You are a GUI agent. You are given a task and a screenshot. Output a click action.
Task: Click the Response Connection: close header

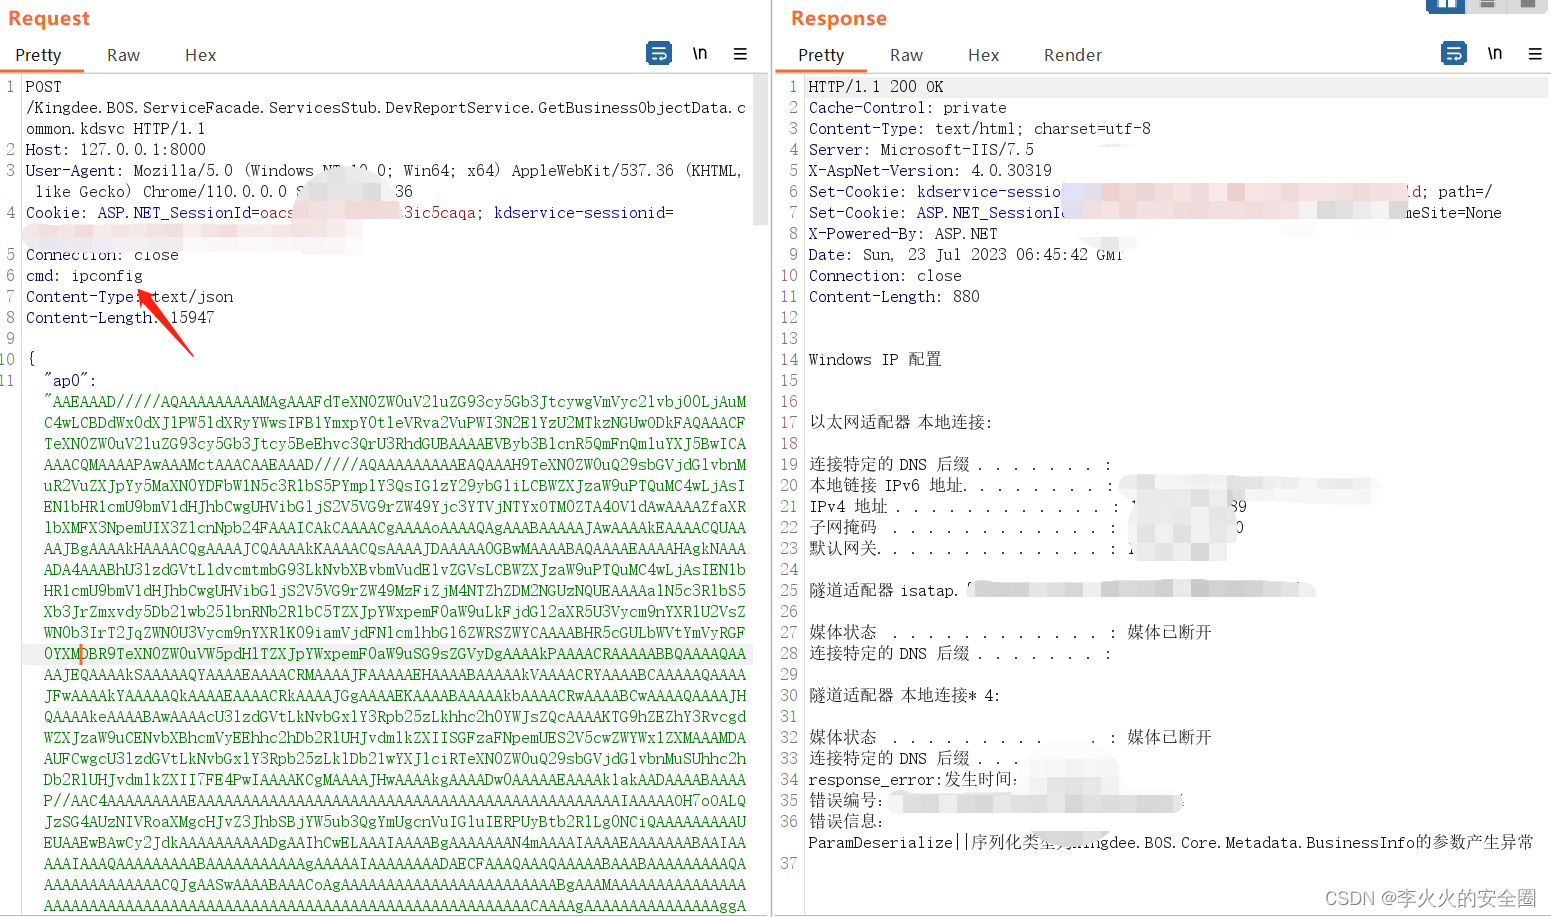[885, 276]
